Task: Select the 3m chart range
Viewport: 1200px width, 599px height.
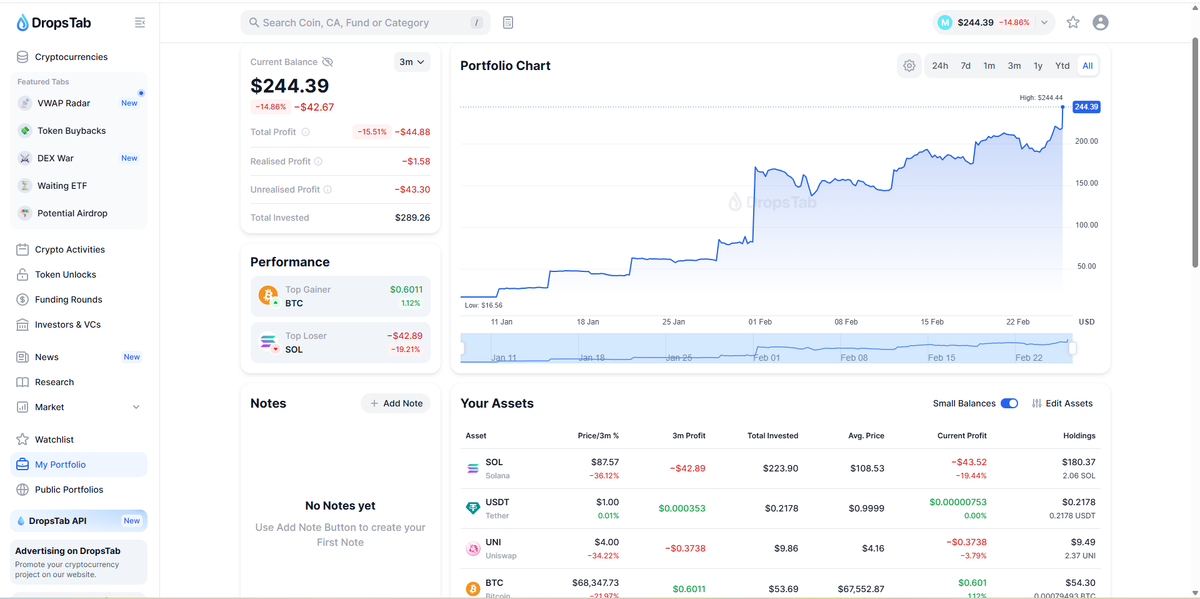Action: pos(1014,66)
